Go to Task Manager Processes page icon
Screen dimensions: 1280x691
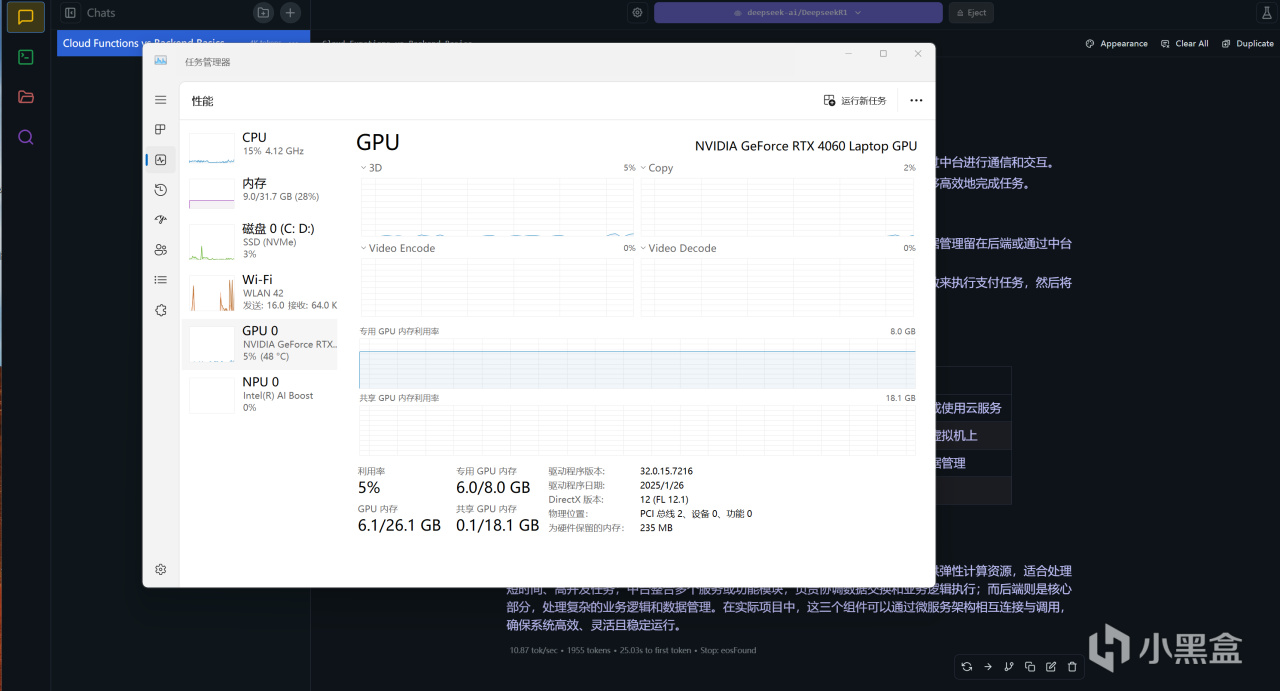pos(160,130)
